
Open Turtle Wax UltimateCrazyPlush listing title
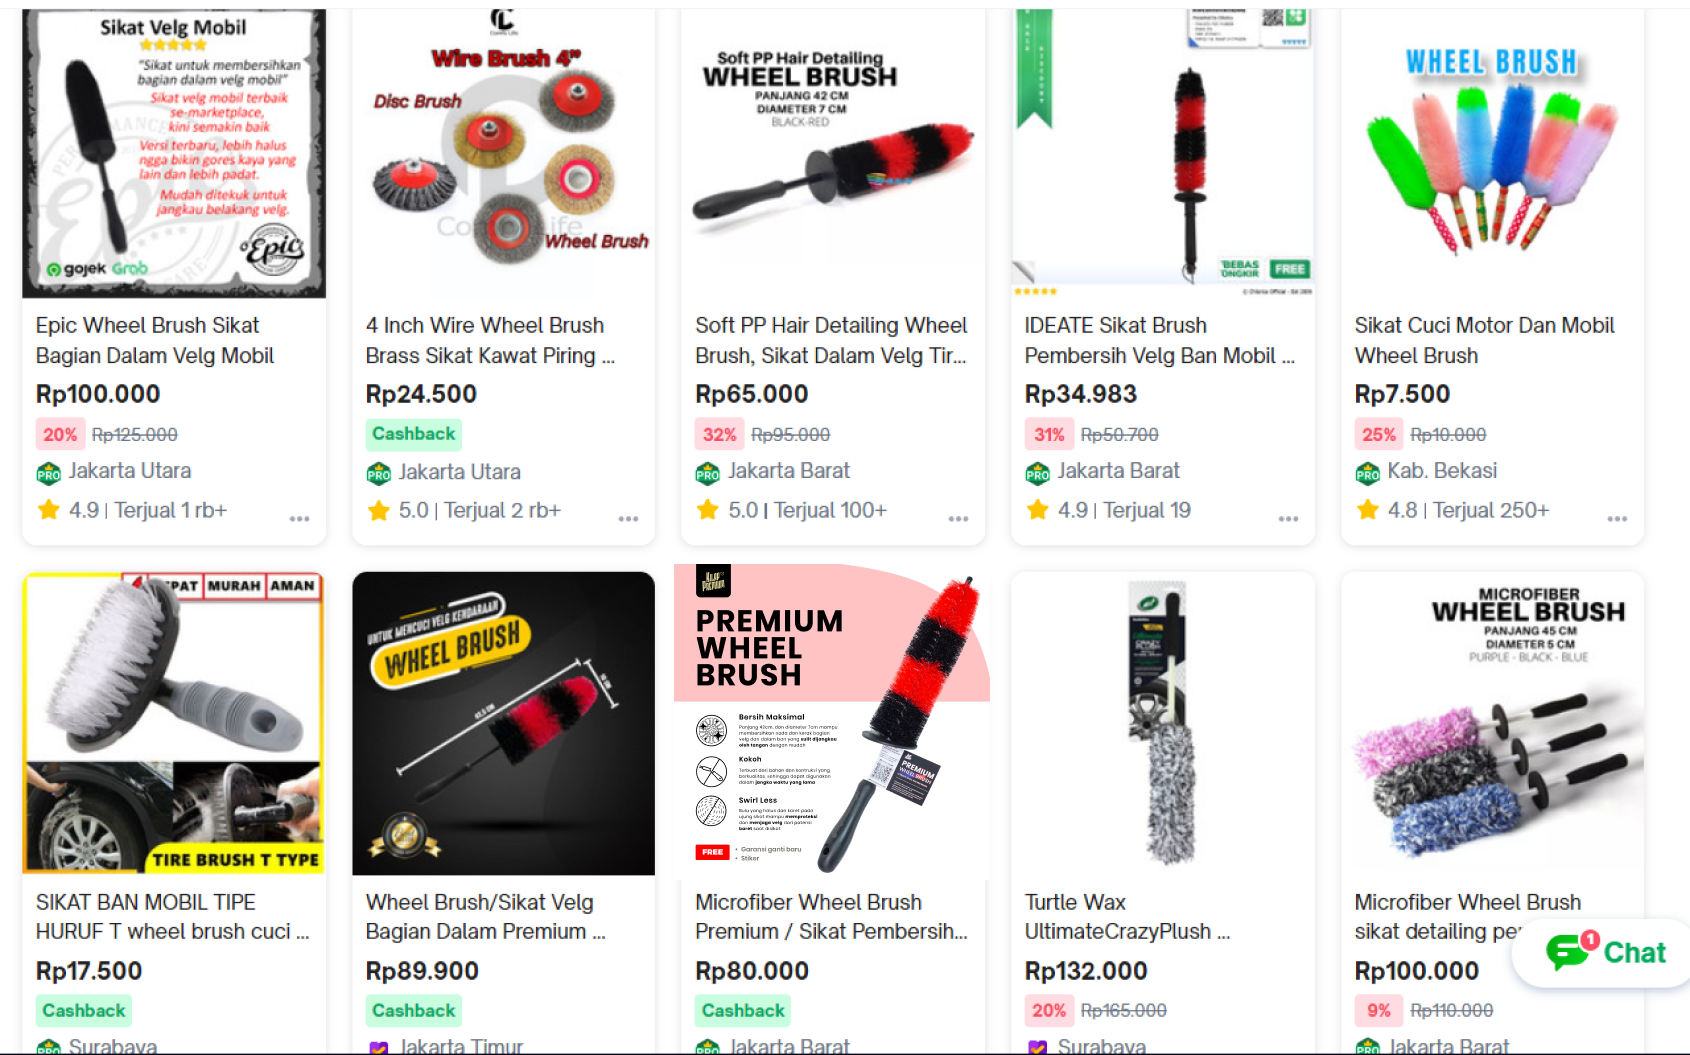[x=1127, y=917]
